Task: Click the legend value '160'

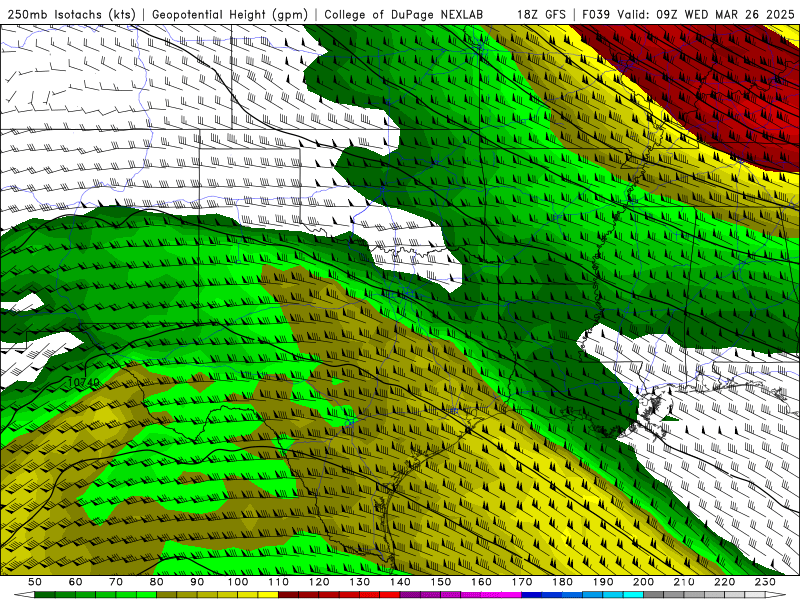Action: [481, 582]
